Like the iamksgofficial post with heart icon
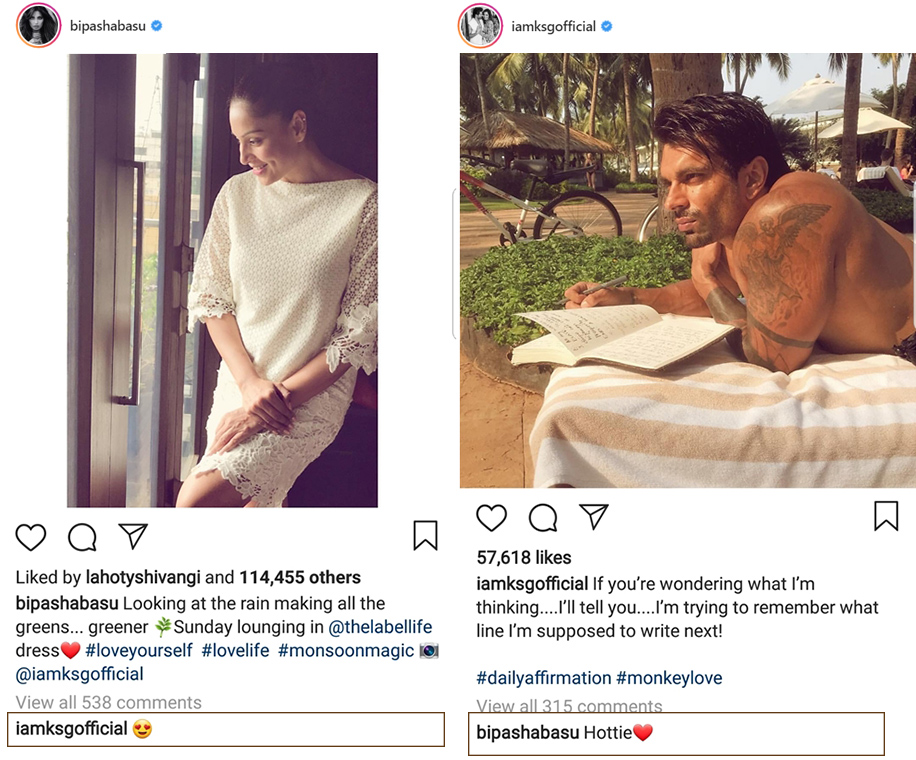Image resolution: width=916 pixels, height=760 pixels. click(491, 517)
